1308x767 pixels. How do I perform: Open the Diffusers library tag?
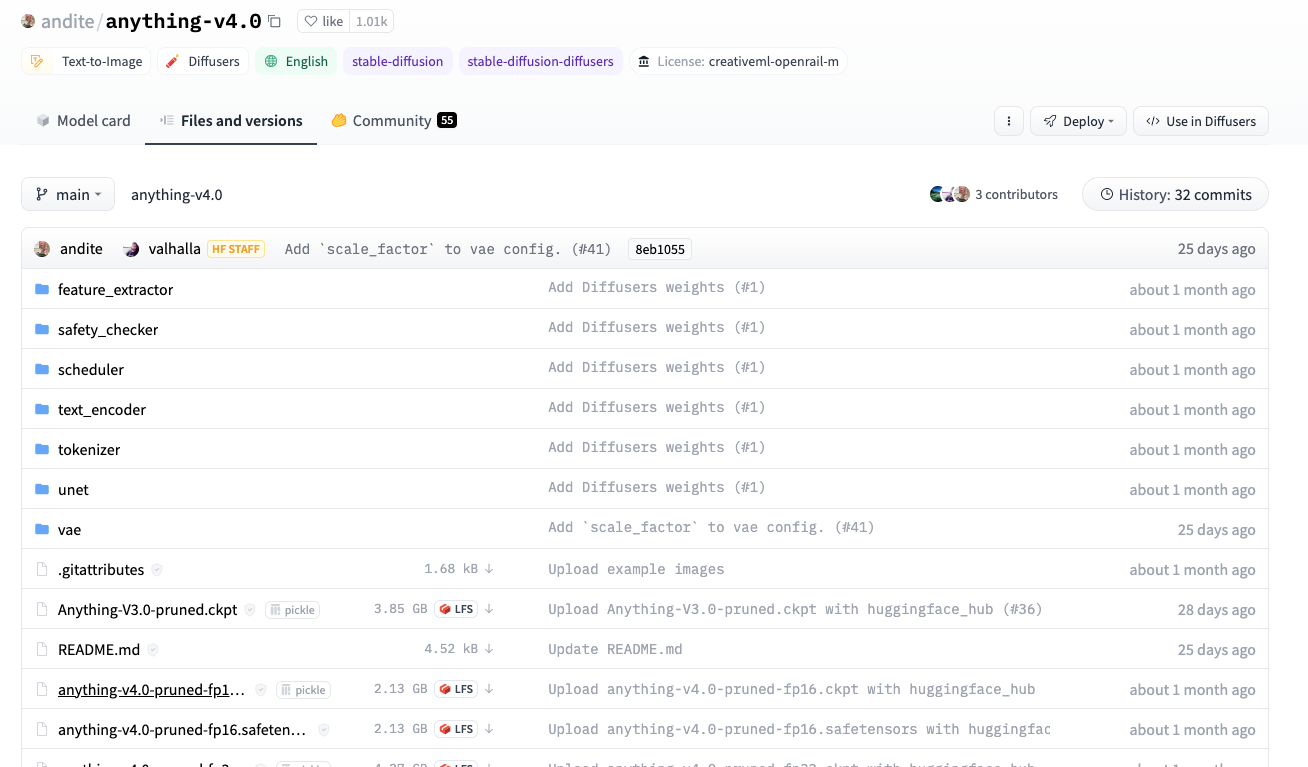pyautogui.click(x=203, y=61)
